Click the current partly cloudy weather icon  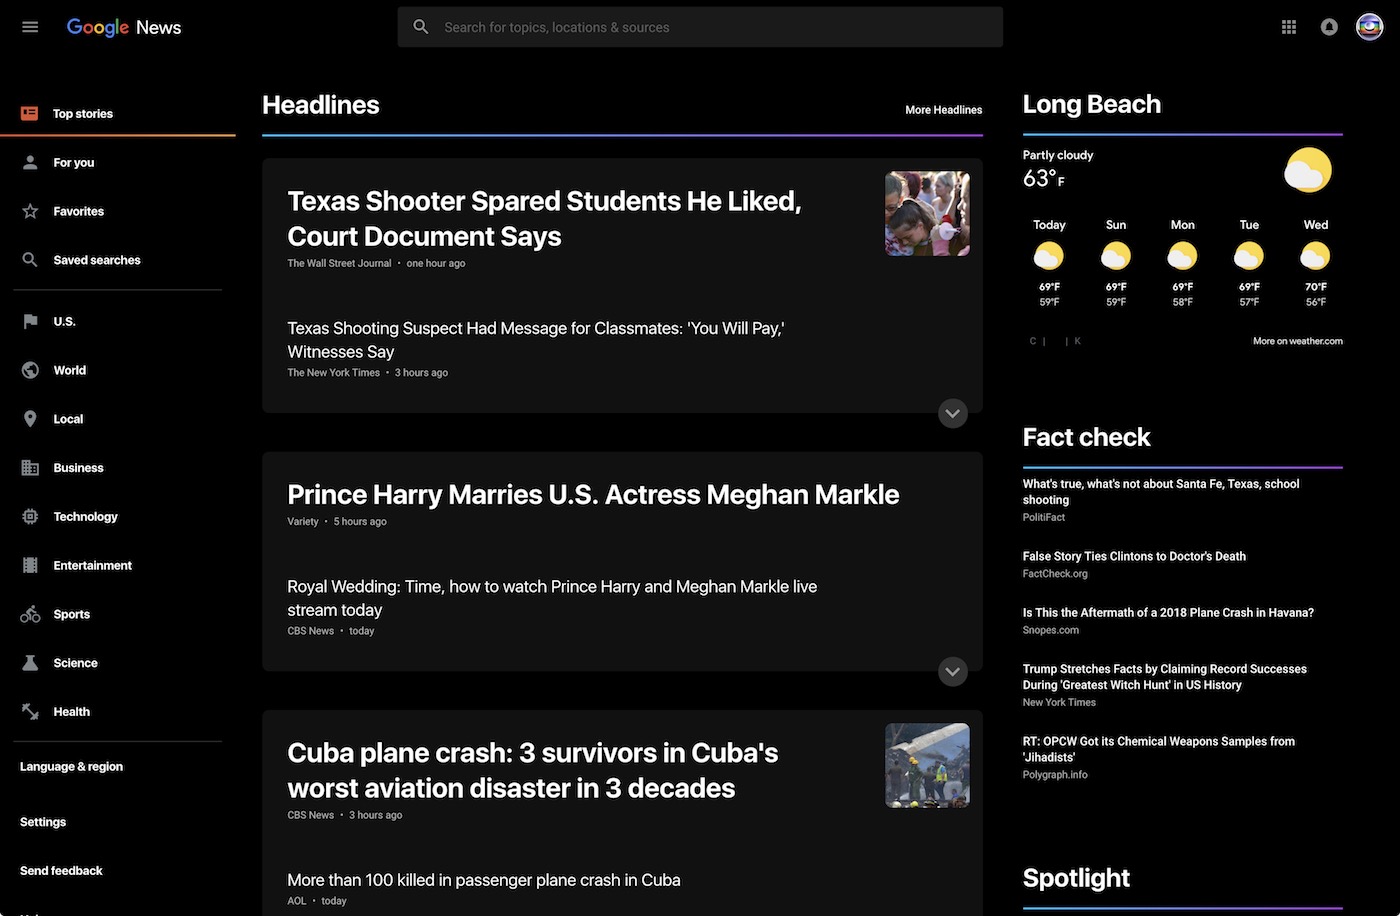tap(1307, 170)
